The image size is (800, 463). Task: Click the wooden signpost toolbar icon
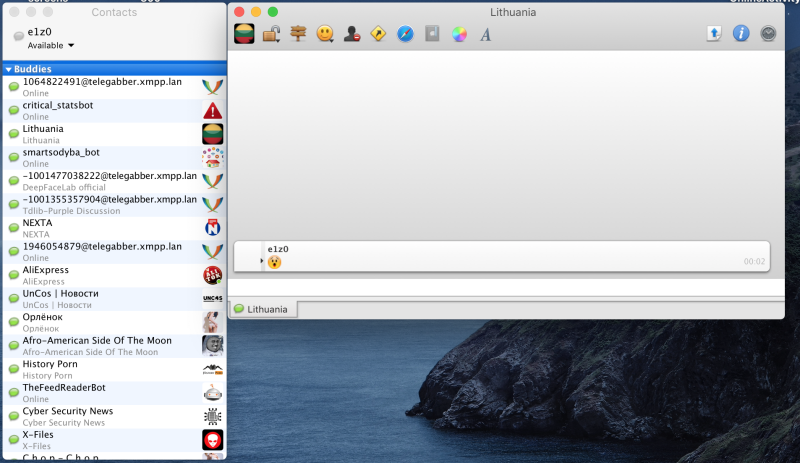pyautogui.click(x=298, y=34)
